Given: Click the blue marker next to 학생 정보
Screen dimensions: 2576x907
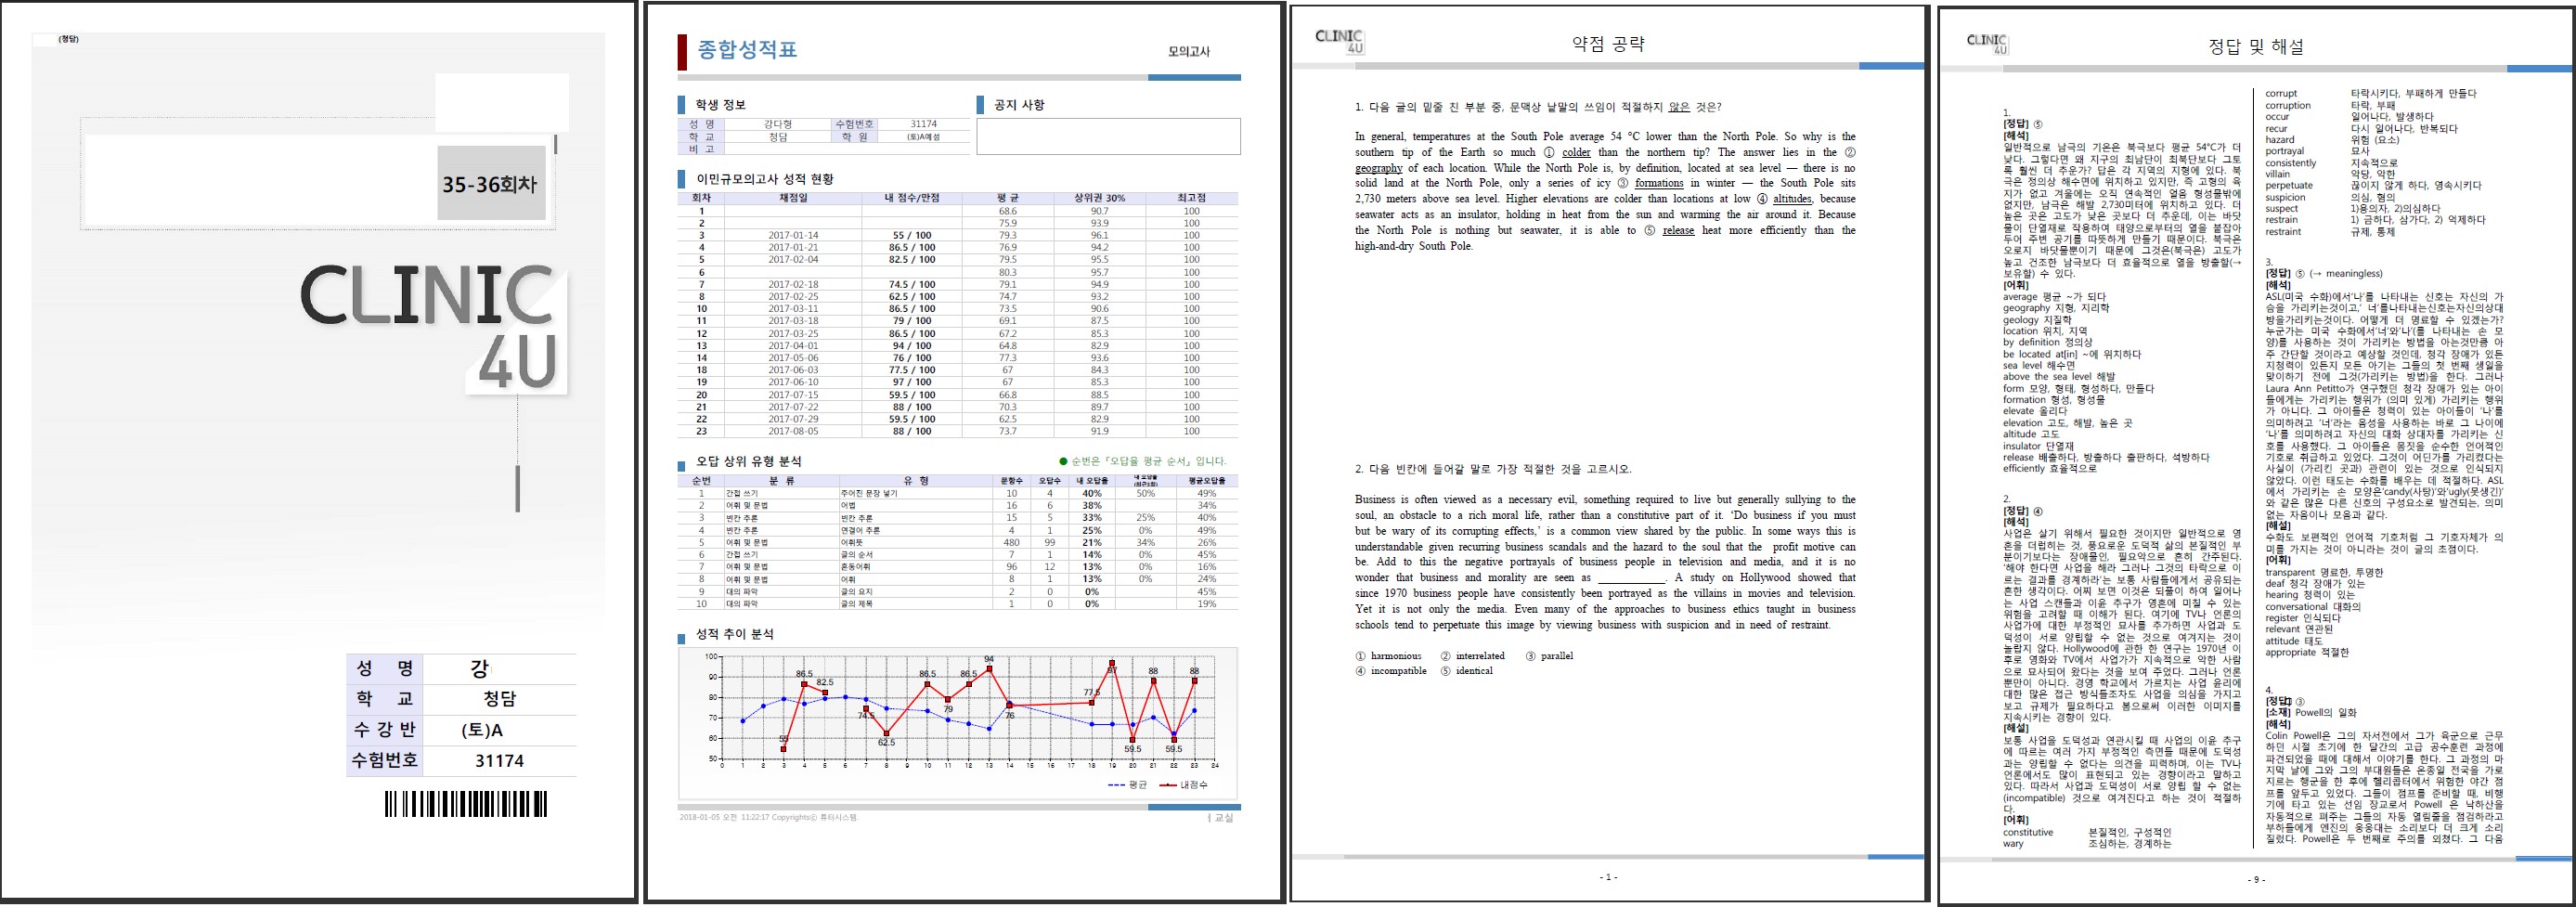Looking at the screenshot, I should (x=682, y=105).
